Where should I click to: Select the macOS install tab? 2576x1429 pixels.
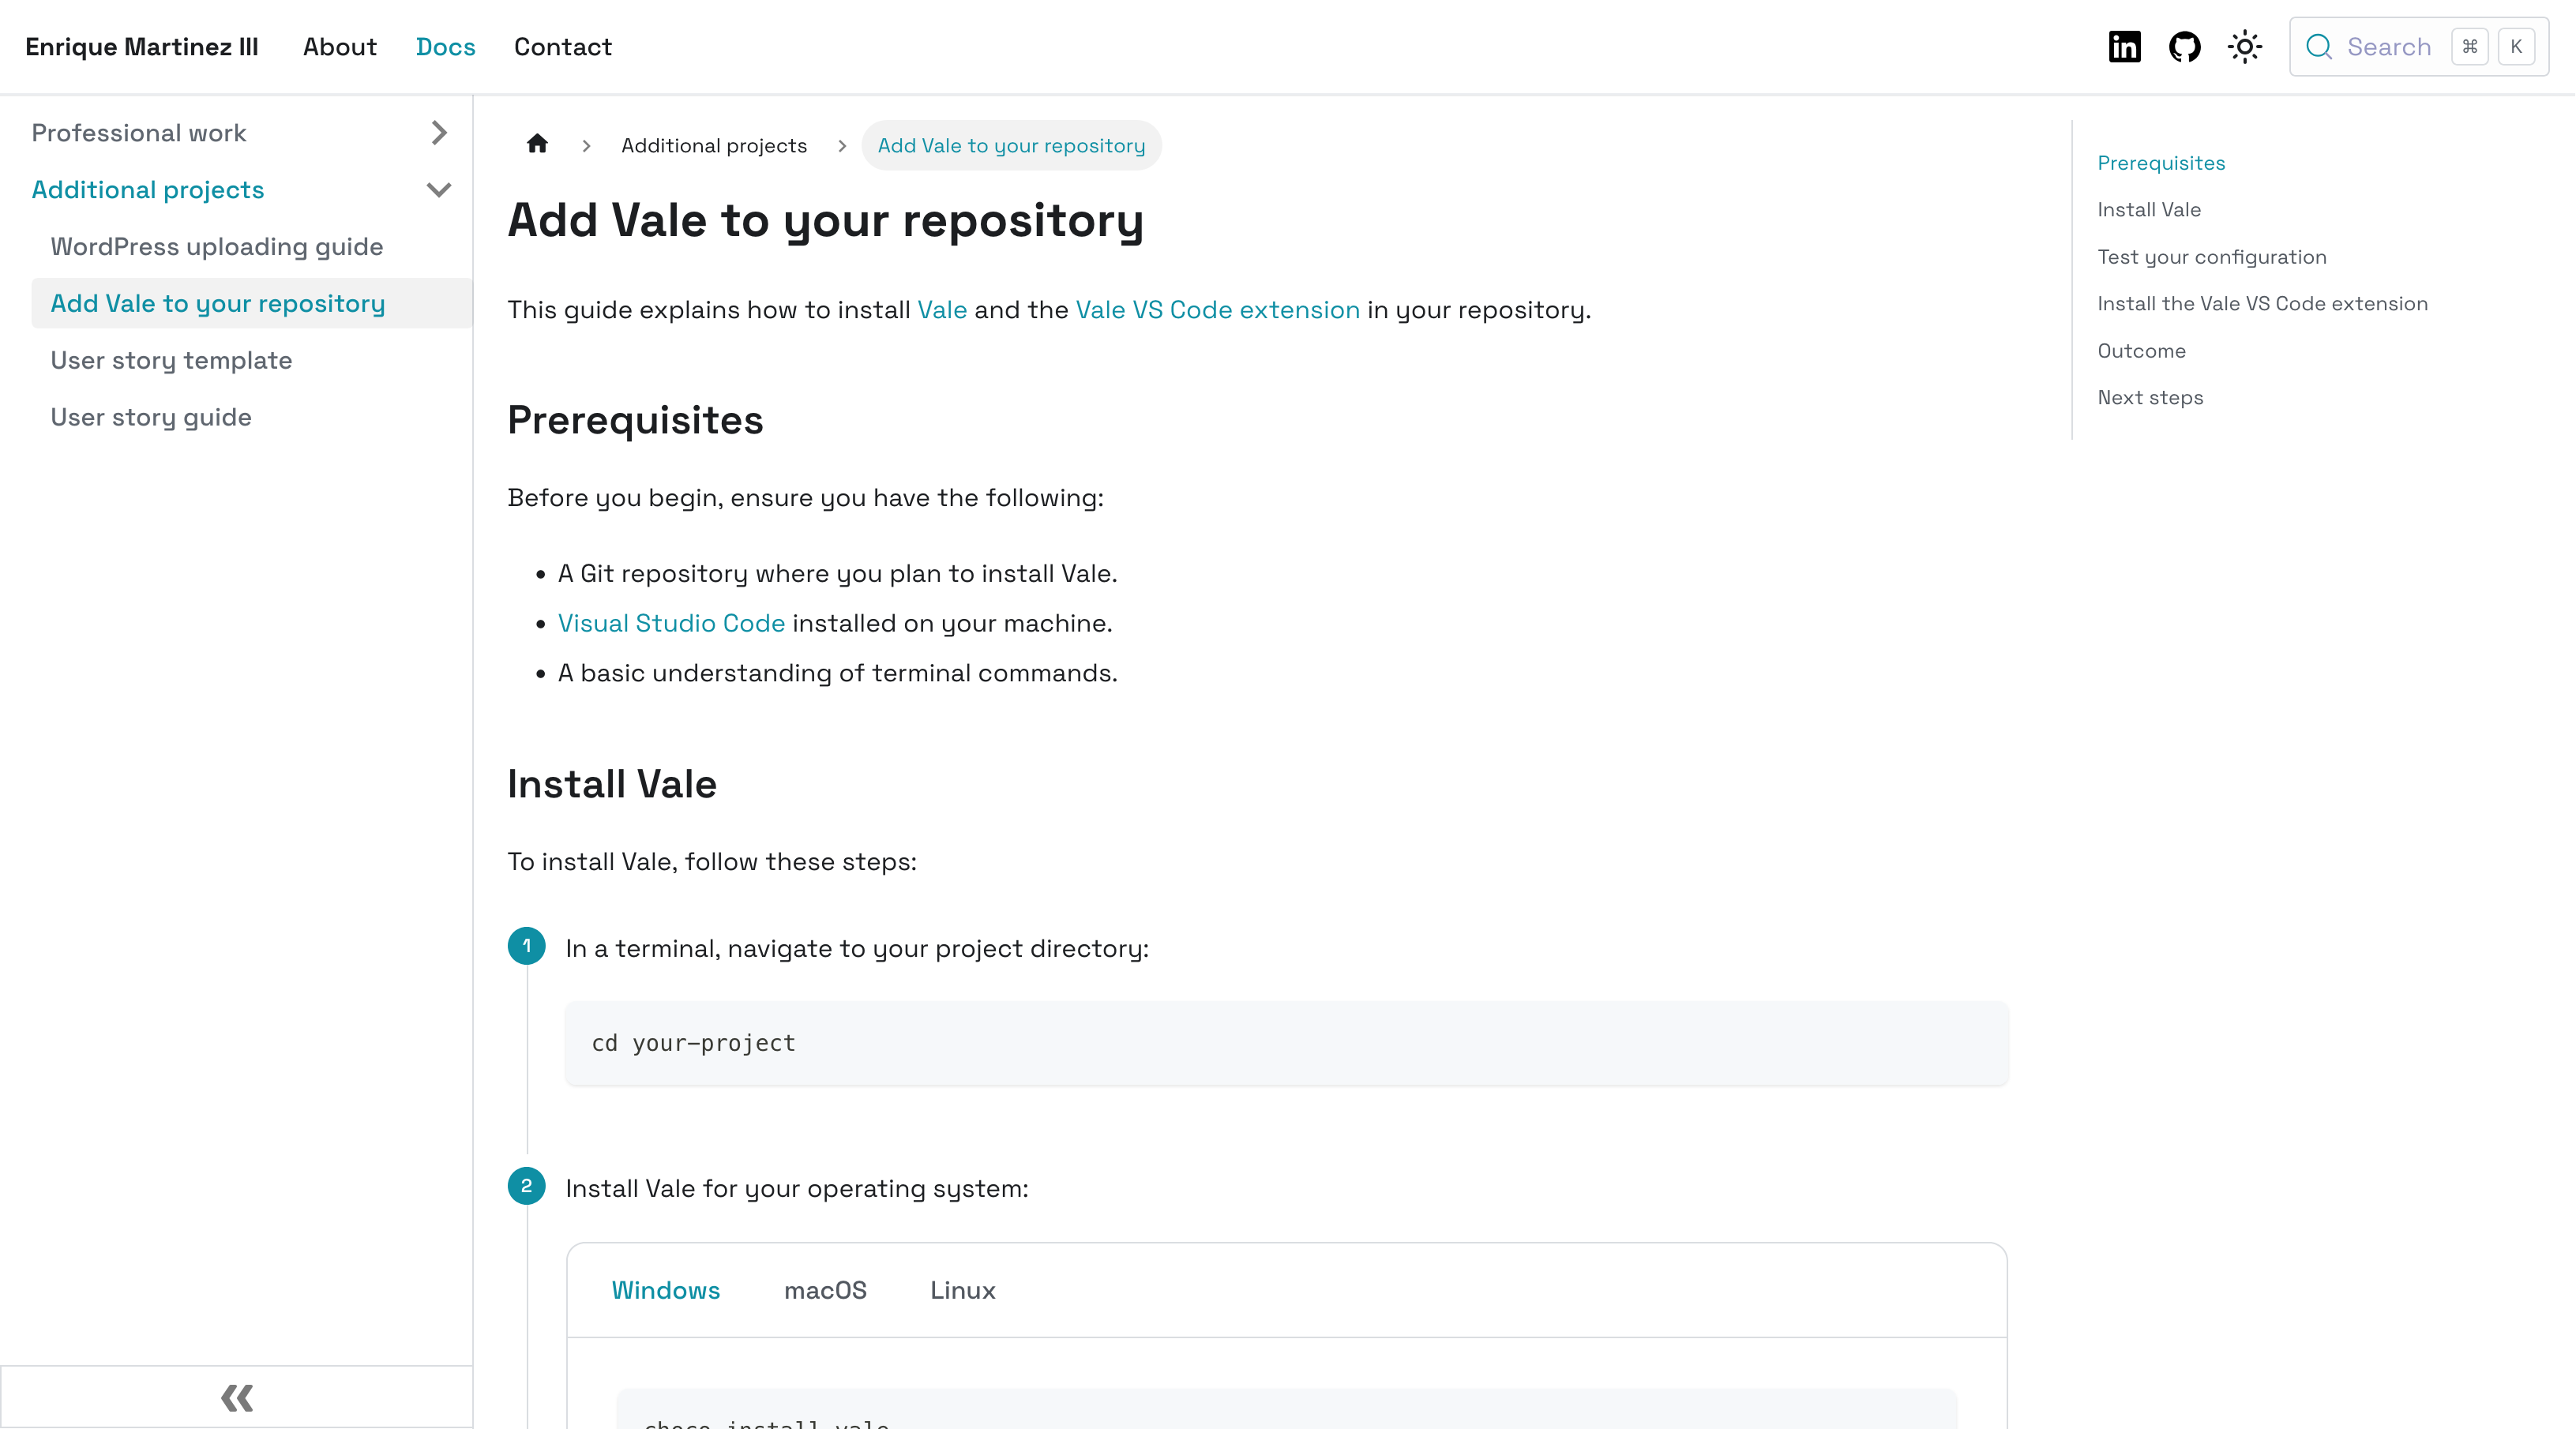825,1290
